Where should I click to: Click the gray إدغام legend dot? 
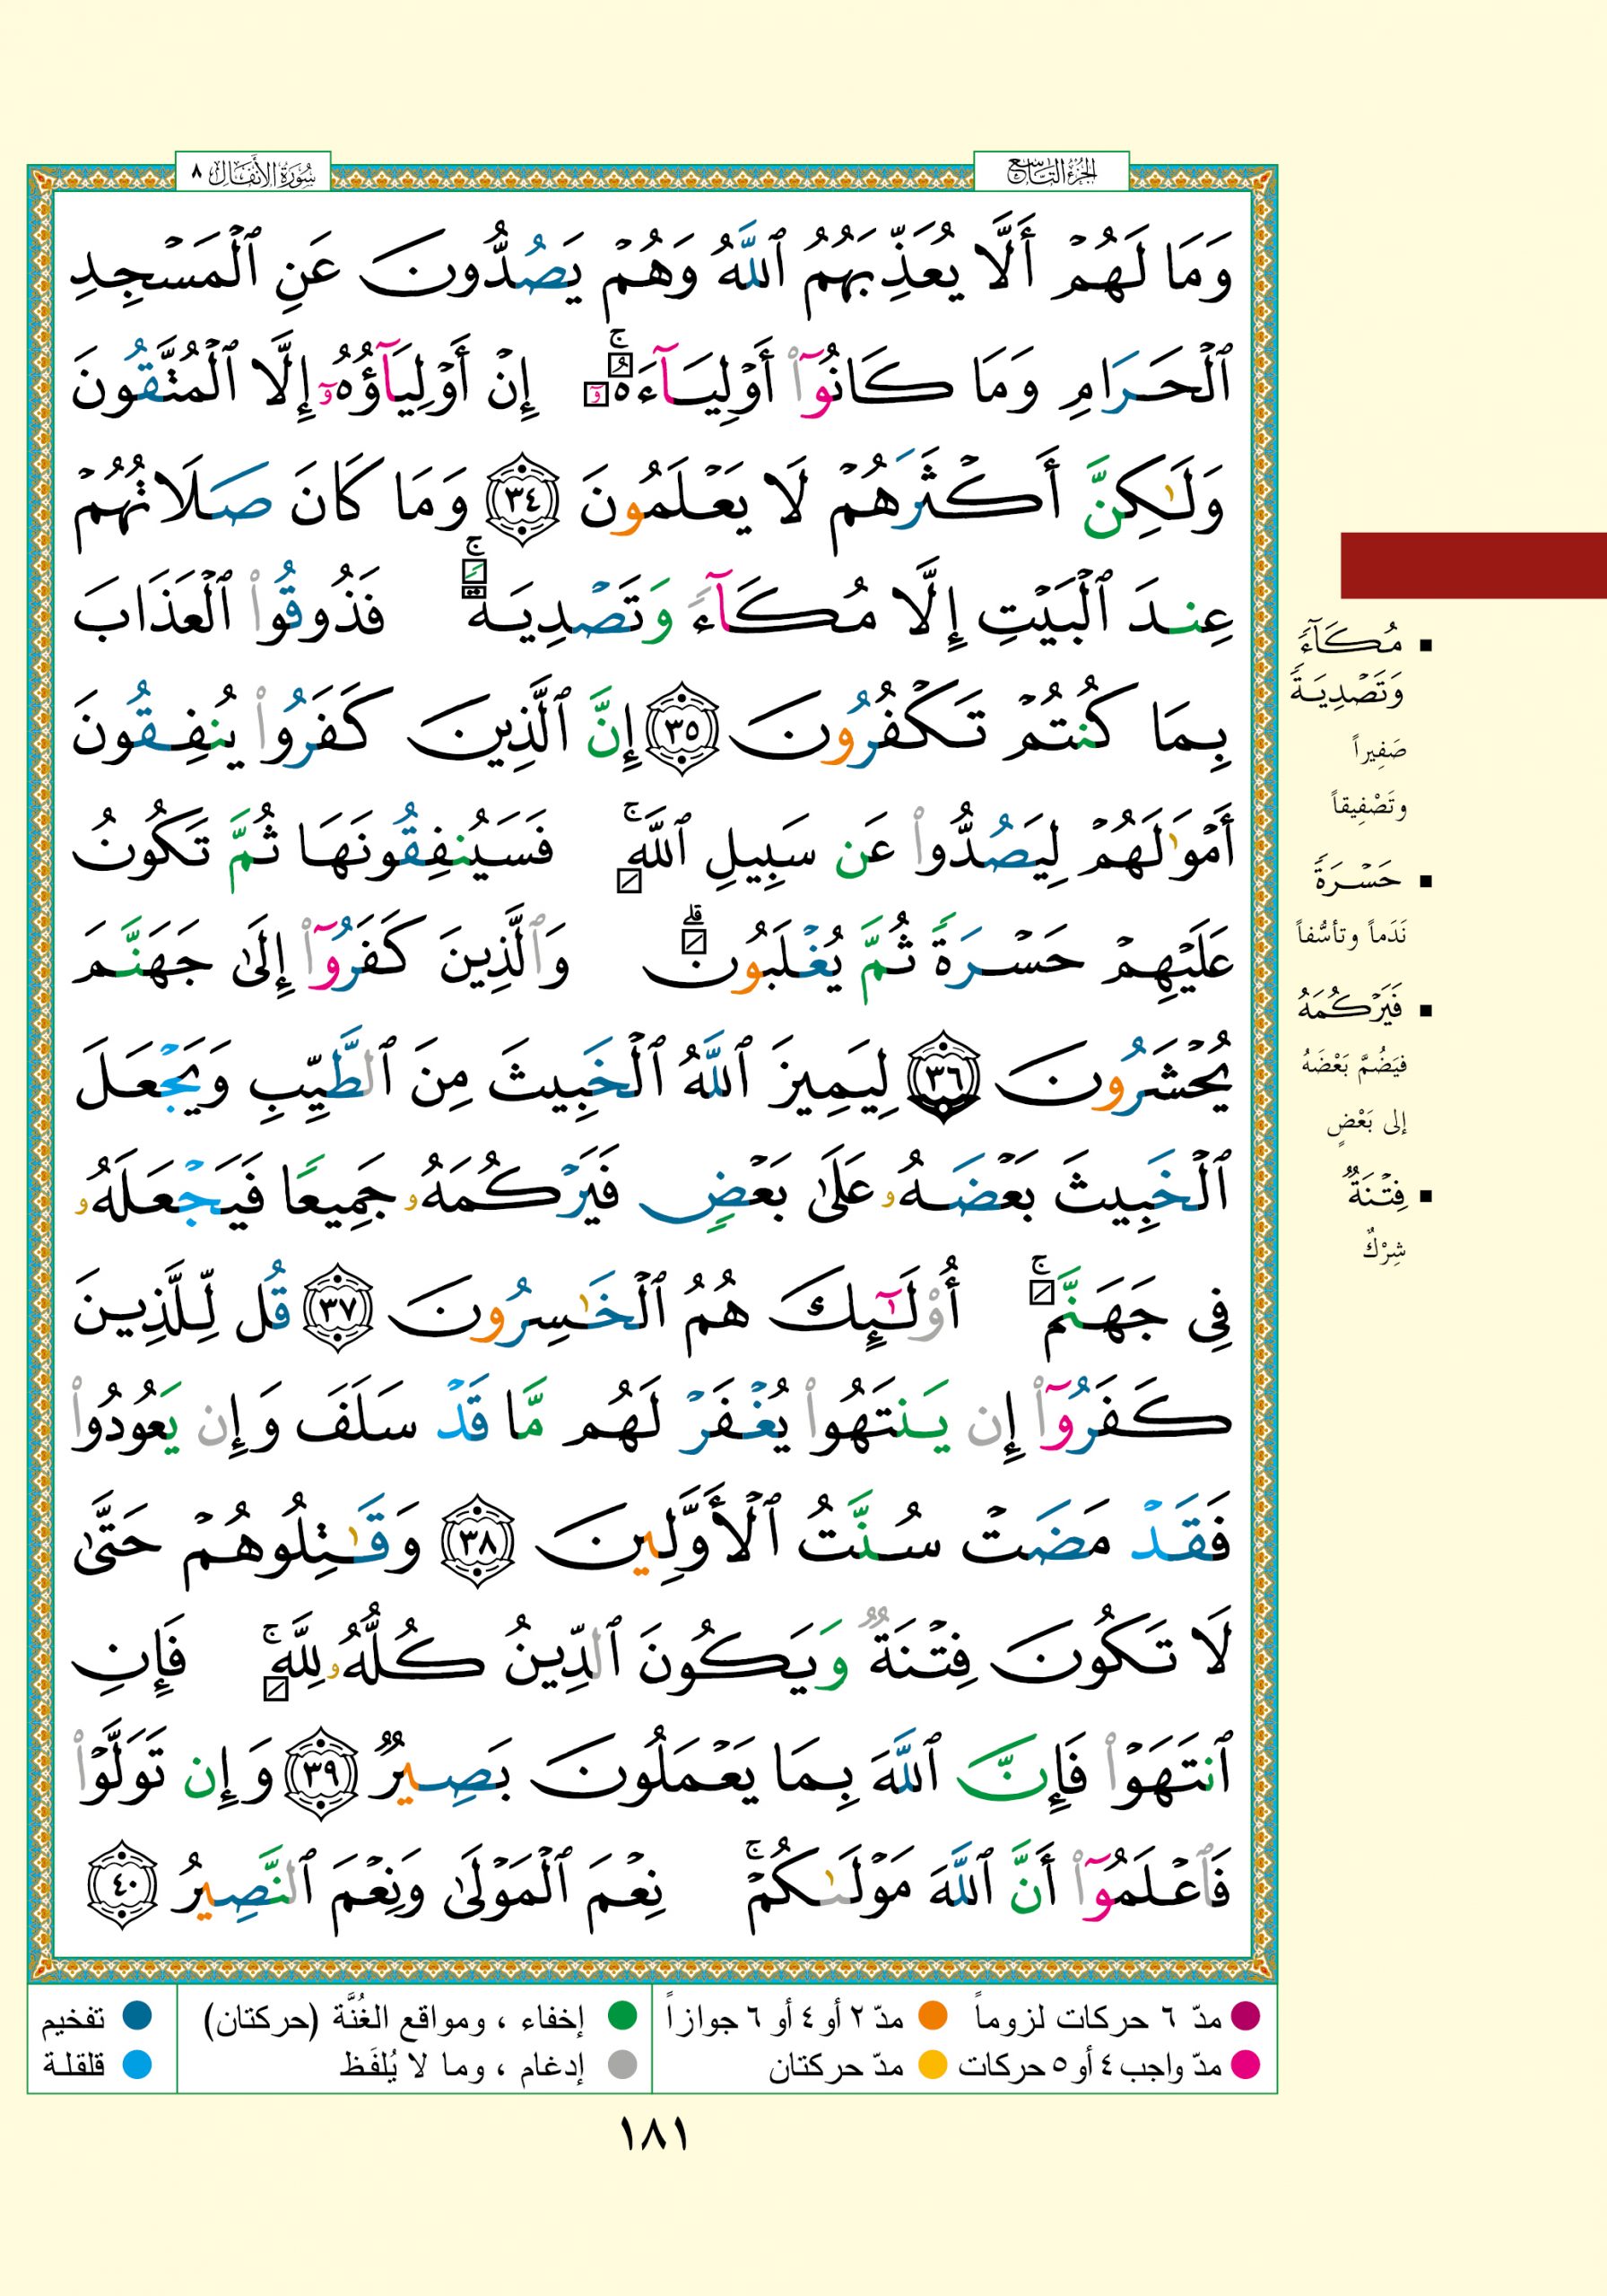point(622,2064)
